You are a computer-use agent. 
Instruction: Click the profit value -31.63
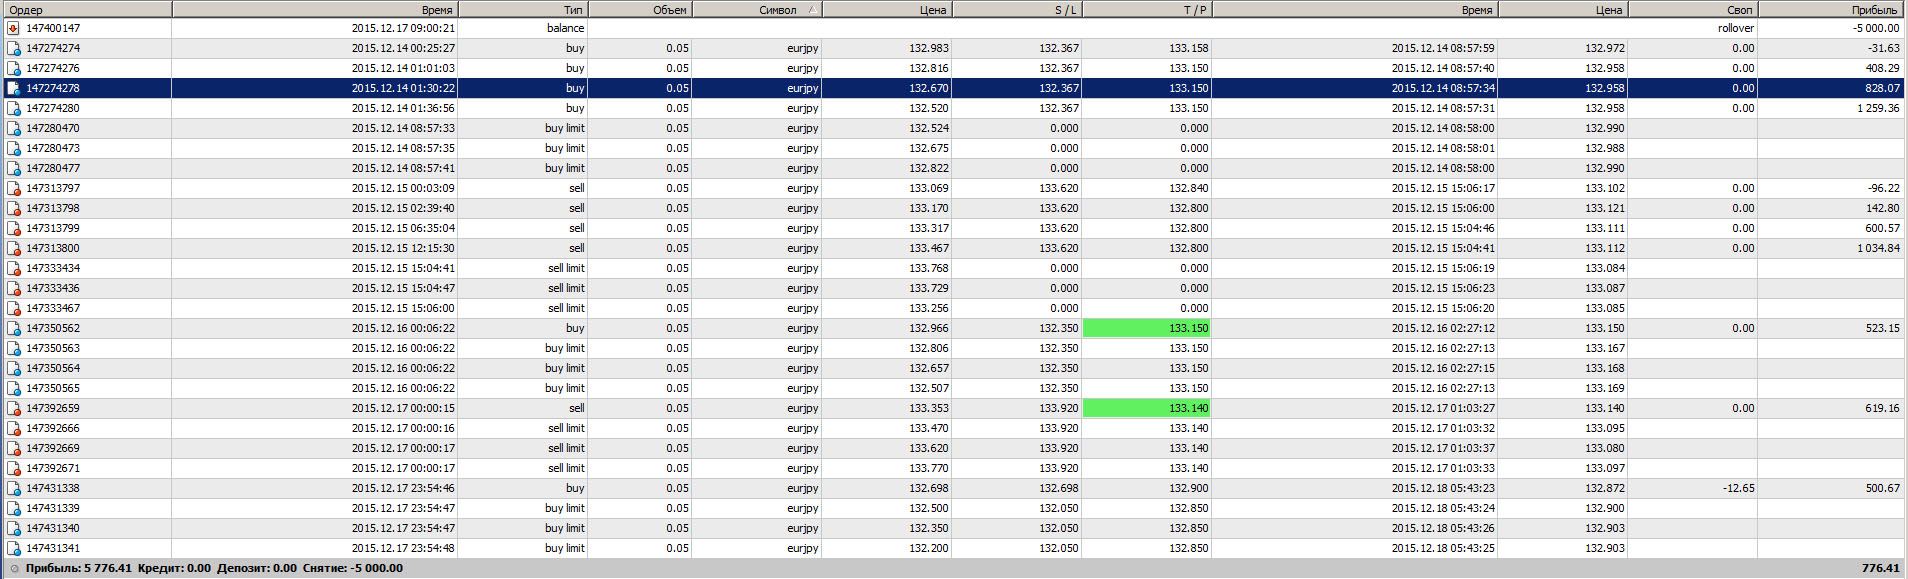(1883, 48)
